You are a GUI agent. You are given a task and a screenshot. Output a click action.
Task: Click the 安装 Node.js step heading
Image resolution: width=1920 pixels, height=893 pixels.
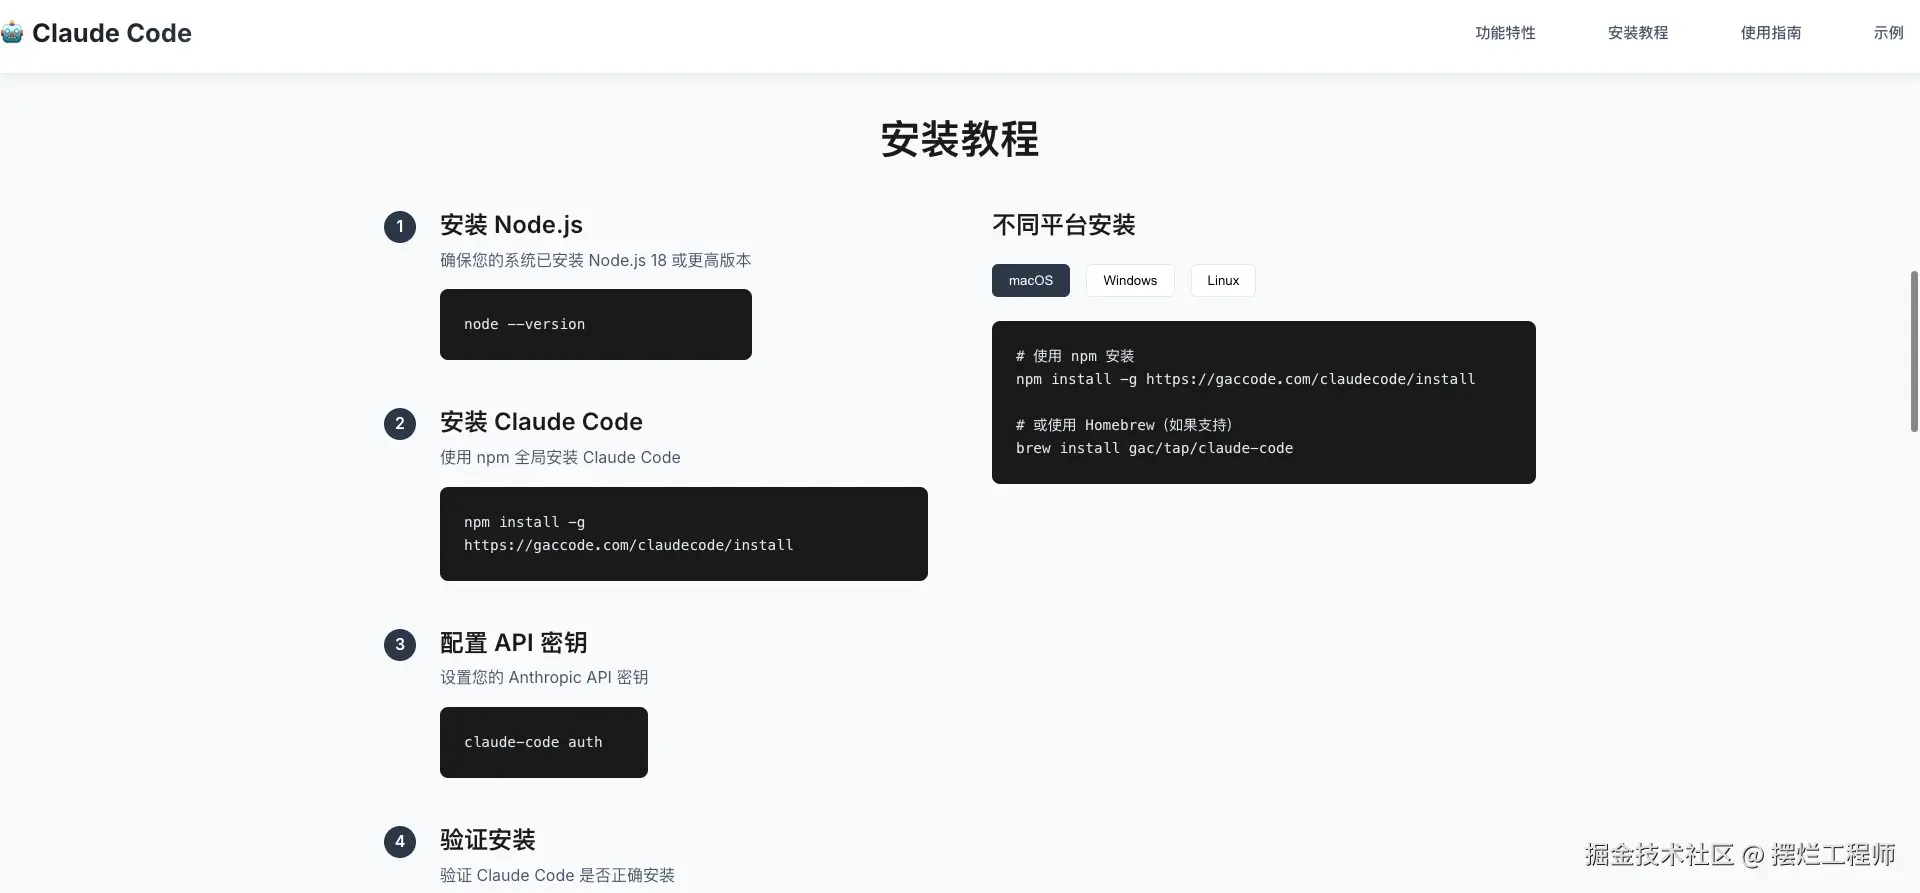pyautogui.click(x=511, y=225)
